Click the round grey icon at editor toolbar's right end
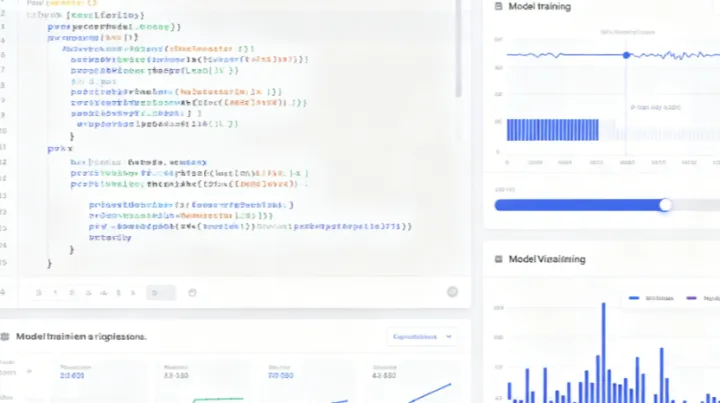Screen dimensions: 720x403 click(452, 292)
